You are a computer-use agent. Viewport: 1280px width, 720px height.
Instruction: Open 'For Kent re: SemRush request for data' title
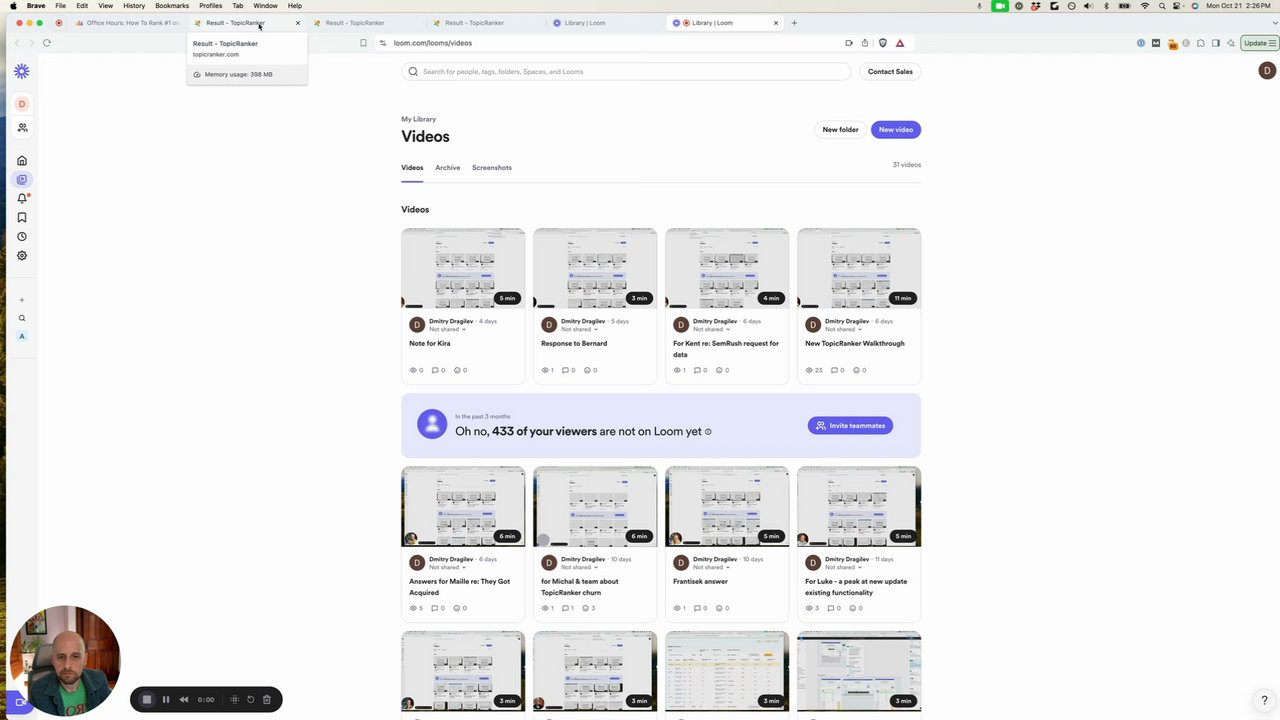pos(726,348)
